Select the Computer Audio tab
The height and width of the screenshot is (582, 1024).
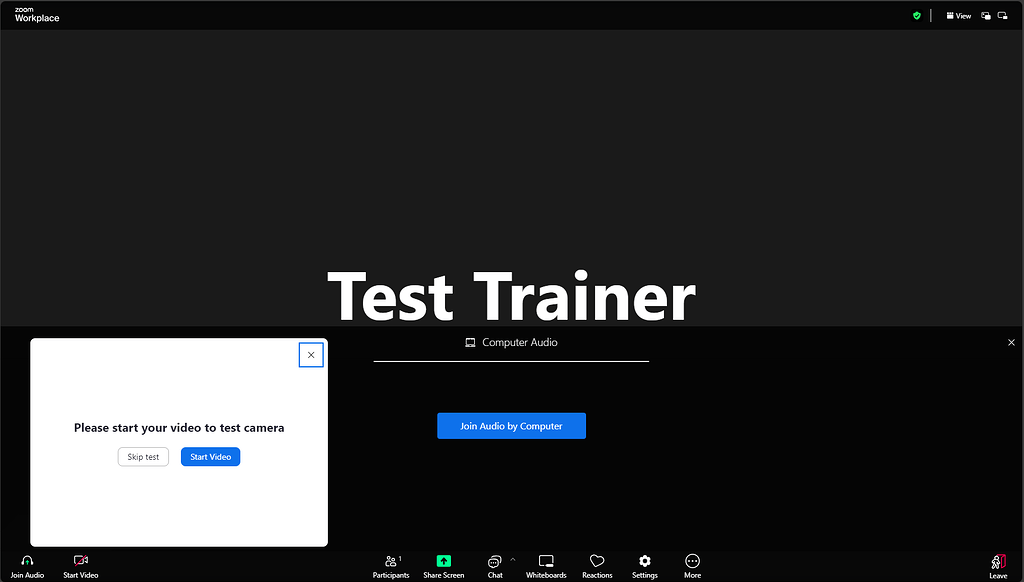[511, 342]
